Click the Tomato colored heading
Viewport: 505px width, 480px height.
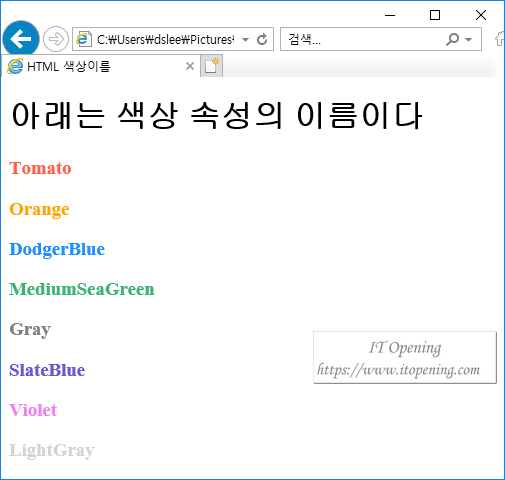[40, 168]
